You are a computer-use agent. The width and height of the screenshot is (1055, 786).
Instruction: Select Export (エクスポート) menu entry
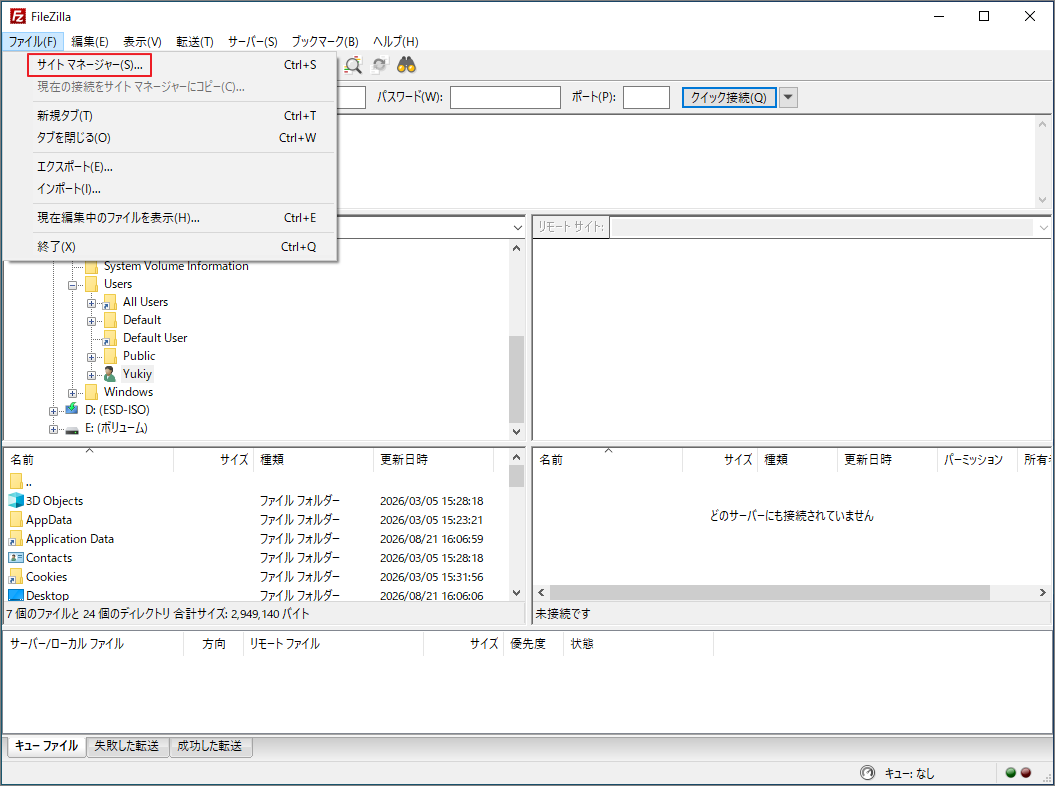pyautogui.click(x=170, y=167)
